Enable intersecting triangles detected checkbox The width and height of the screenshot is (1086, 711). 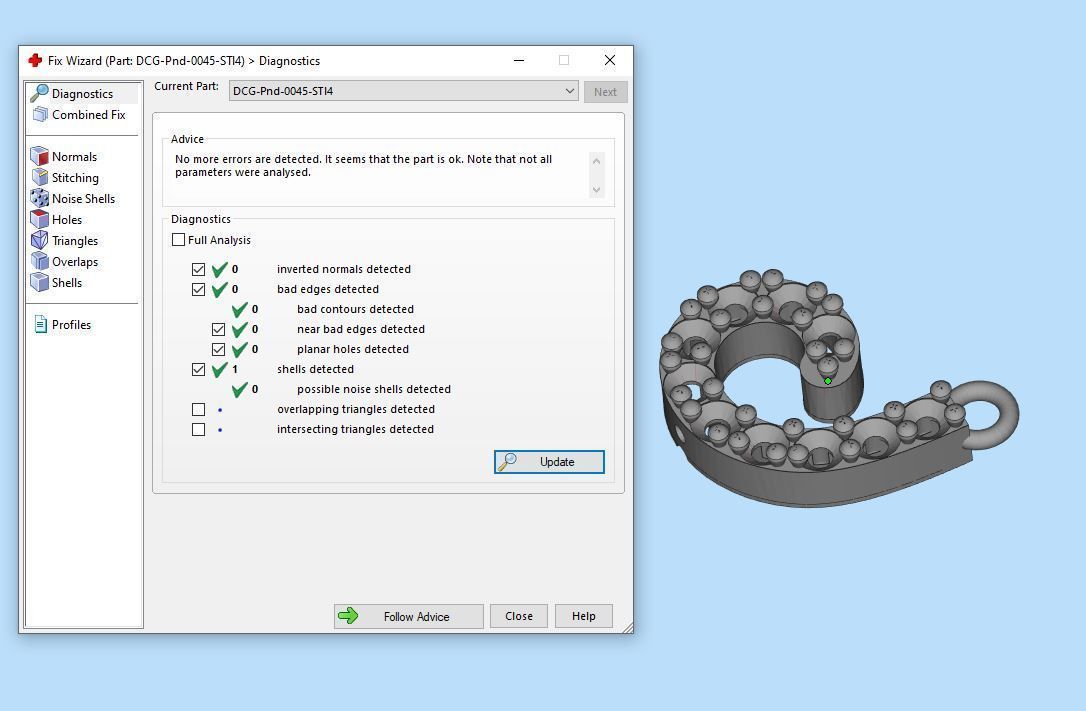pos(199,430)
